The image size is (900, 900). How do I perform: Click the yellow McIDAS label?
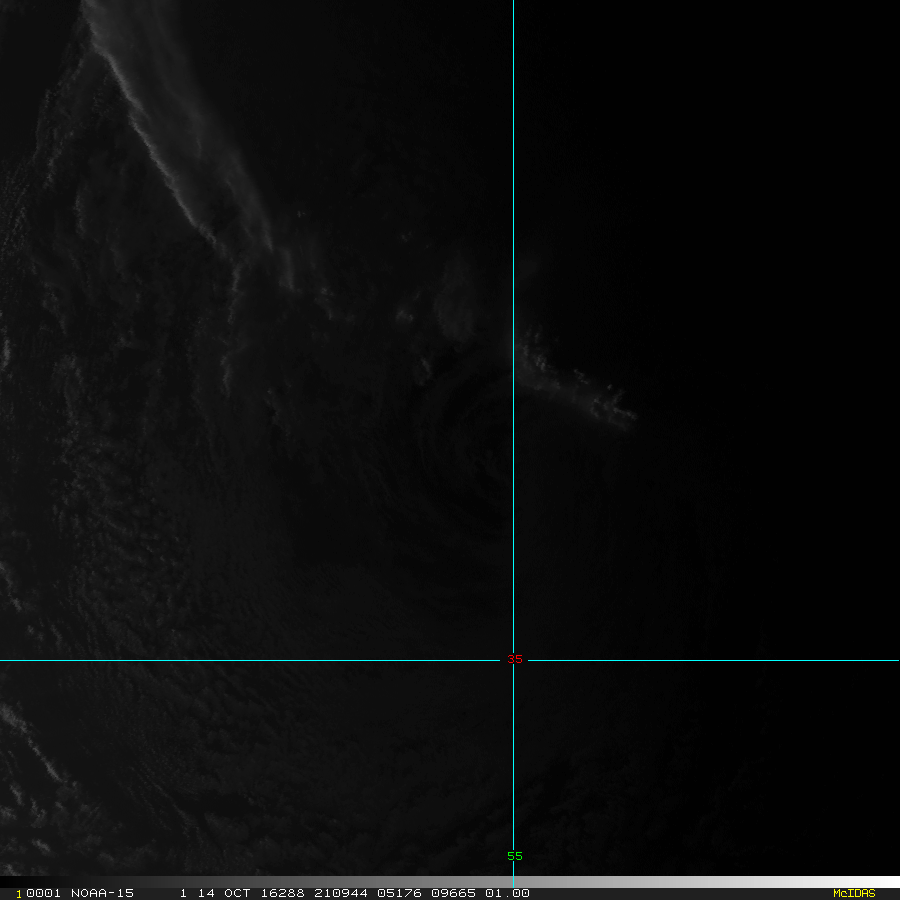[854, 893]
